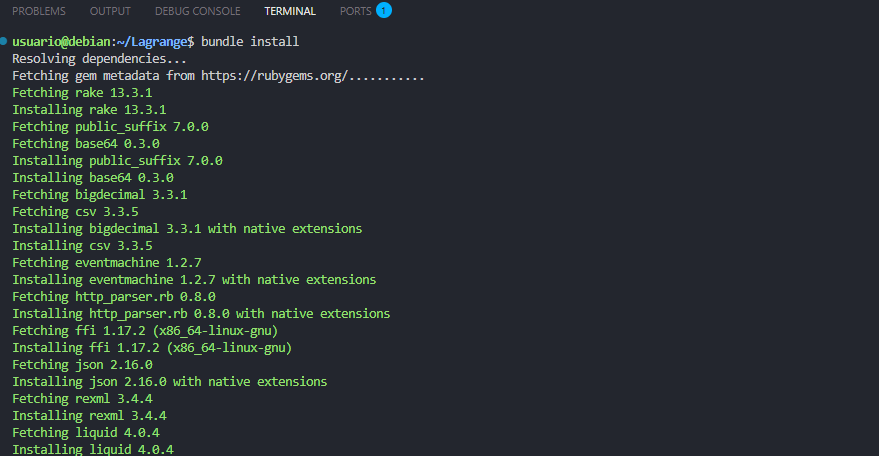Click 'Installing http_parser.rb 0.8.0' line
The height and width of the screenshot is (456, 879).
pyautogui.click(x=201, y=314)
